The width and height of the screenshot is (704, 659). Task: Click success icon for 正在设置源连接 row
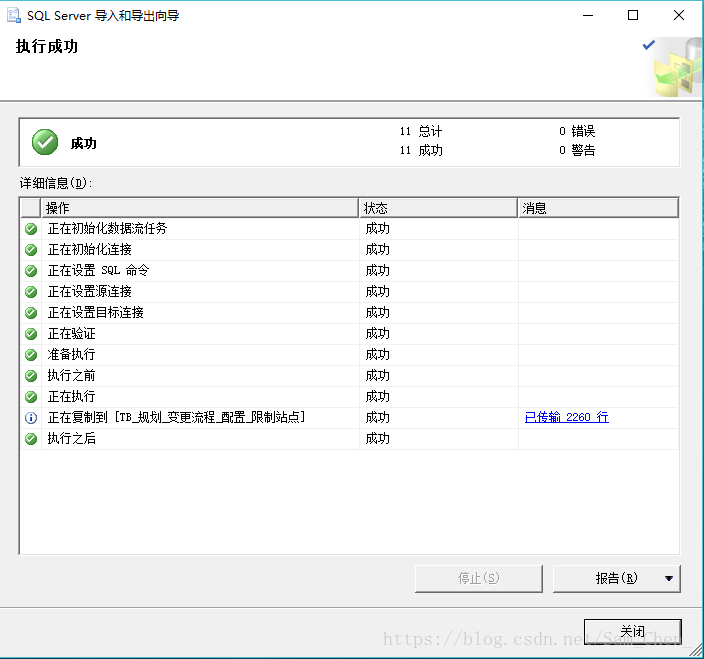click(31, 292)
